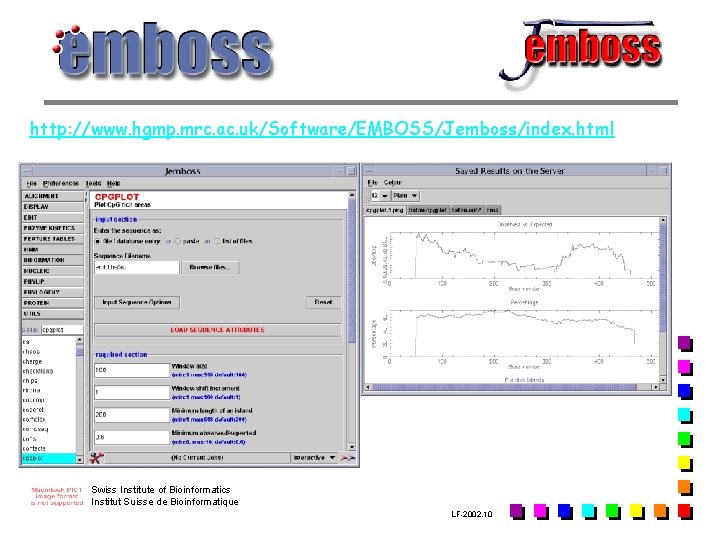The width and height of the screenshot is (720, 540).
Task: Click LOAD SEQUENCE ATTRIBUTES button
Action: pos(218,330)
